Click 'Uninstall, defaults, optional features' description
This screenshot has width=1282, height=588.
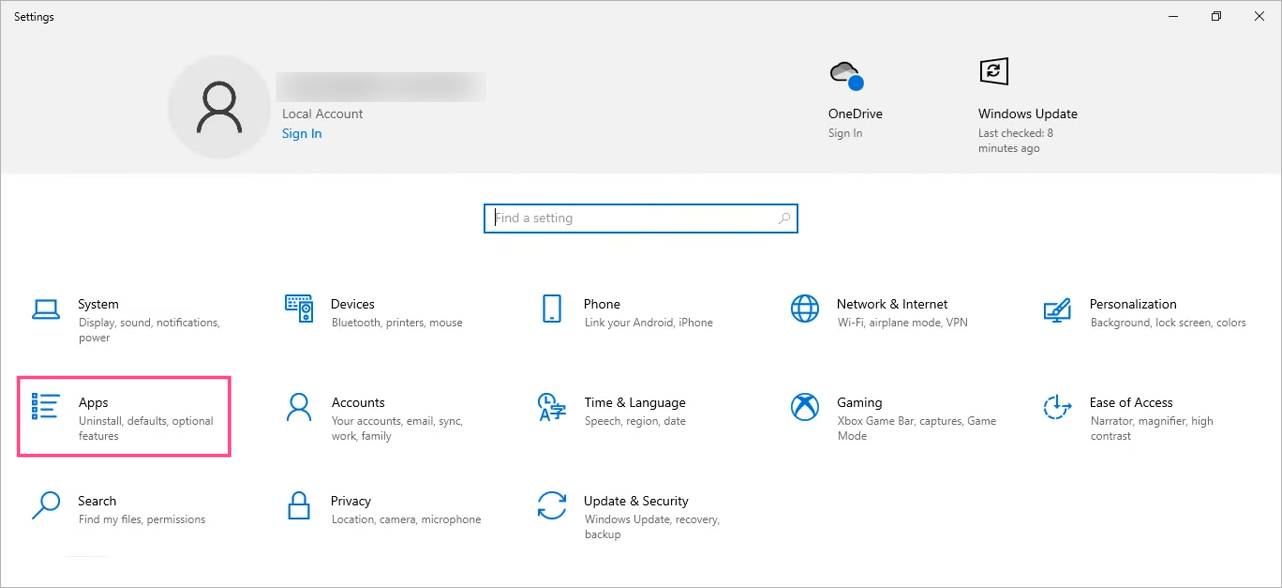pyautogui.click(x=146, y=428)
